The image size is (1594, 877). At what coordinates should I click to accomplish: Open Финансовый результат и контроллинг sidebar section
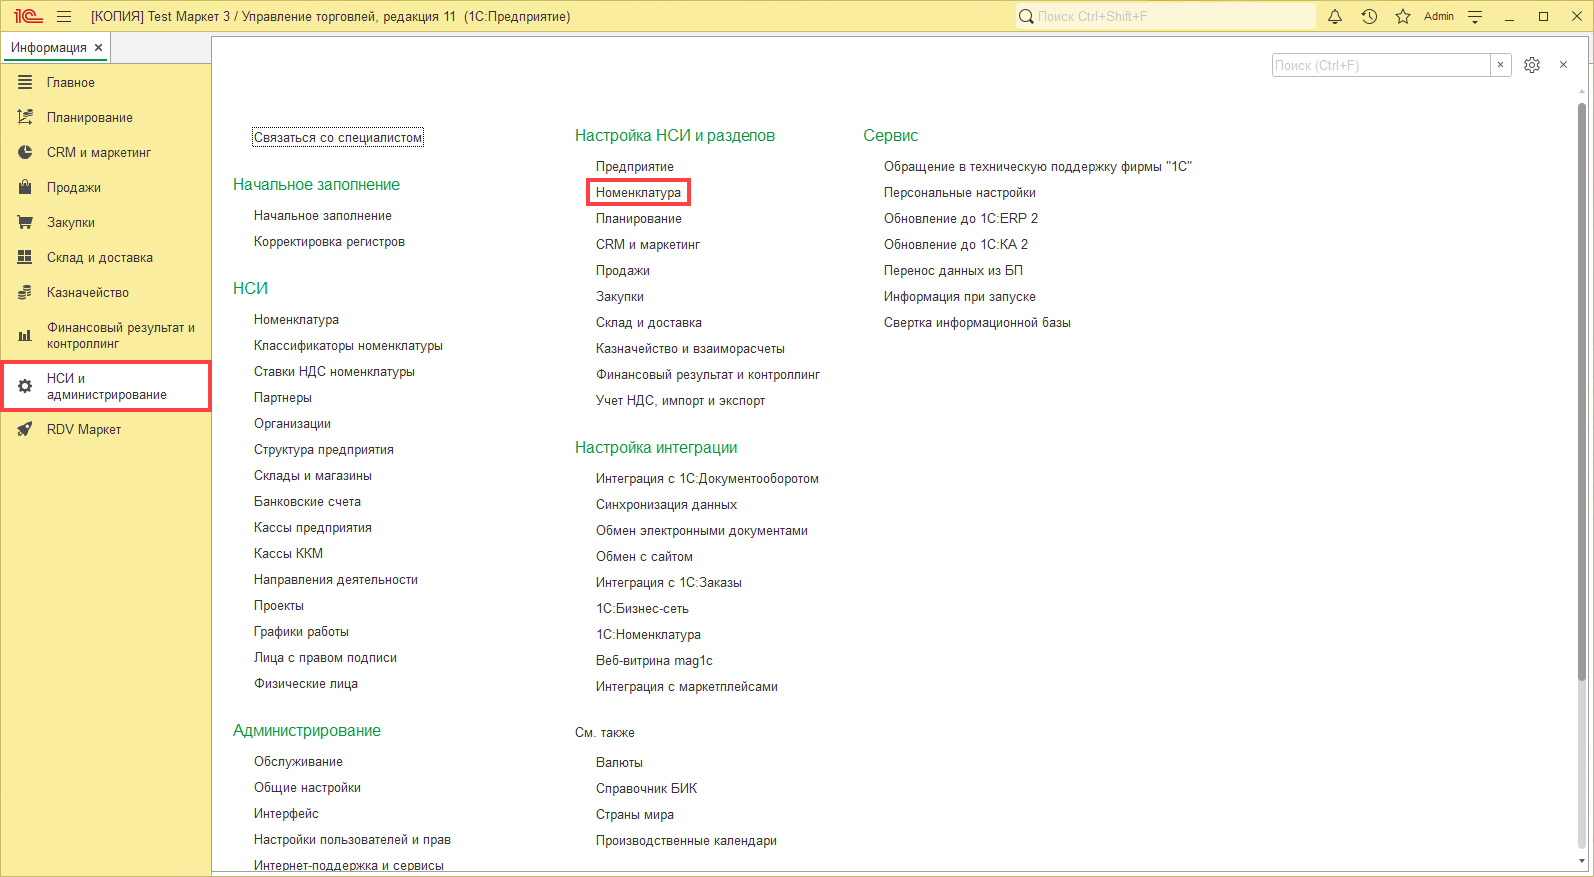[x=106, y=336]
